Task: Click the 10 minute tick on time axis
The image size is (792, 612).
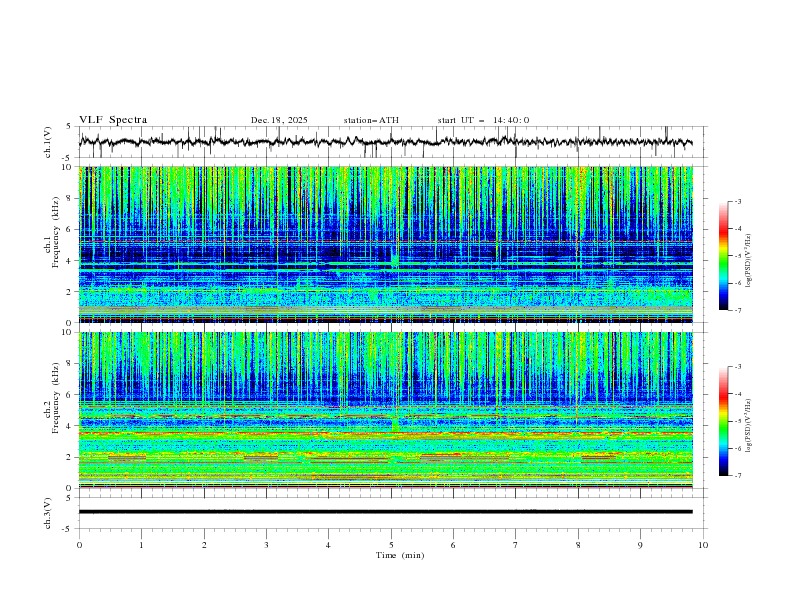Action: pos(703,545)
